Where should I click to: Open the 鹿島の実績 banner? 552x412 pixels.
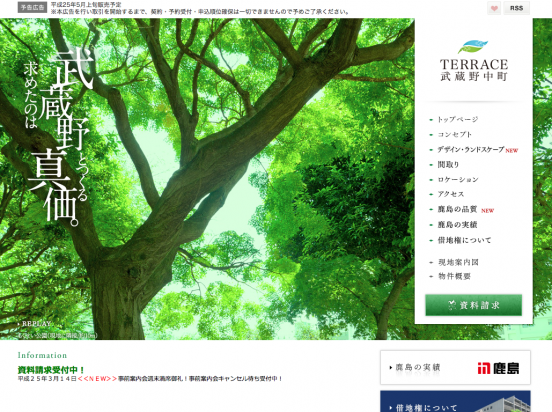(455, 367)
